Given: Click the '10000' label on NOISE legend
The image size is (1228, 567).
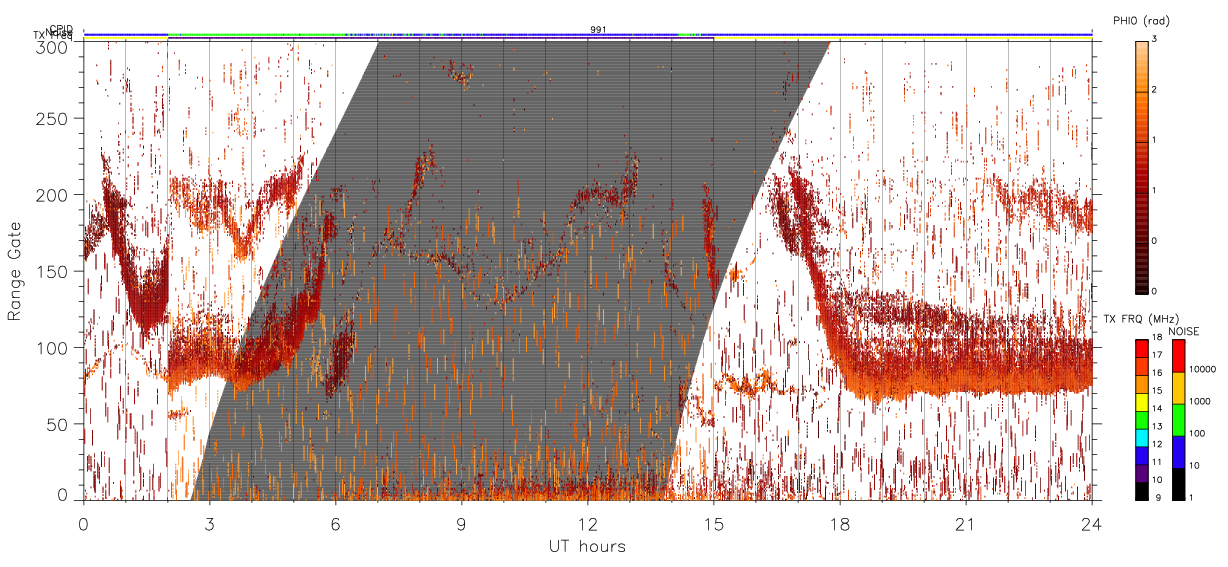Looking at the screenshot, I should pos(1203,369).
